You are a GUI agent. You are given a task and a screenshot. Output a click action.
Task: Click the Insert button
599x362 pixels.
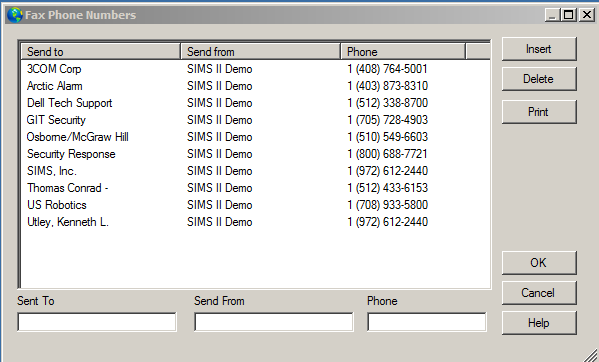point(539,49)
